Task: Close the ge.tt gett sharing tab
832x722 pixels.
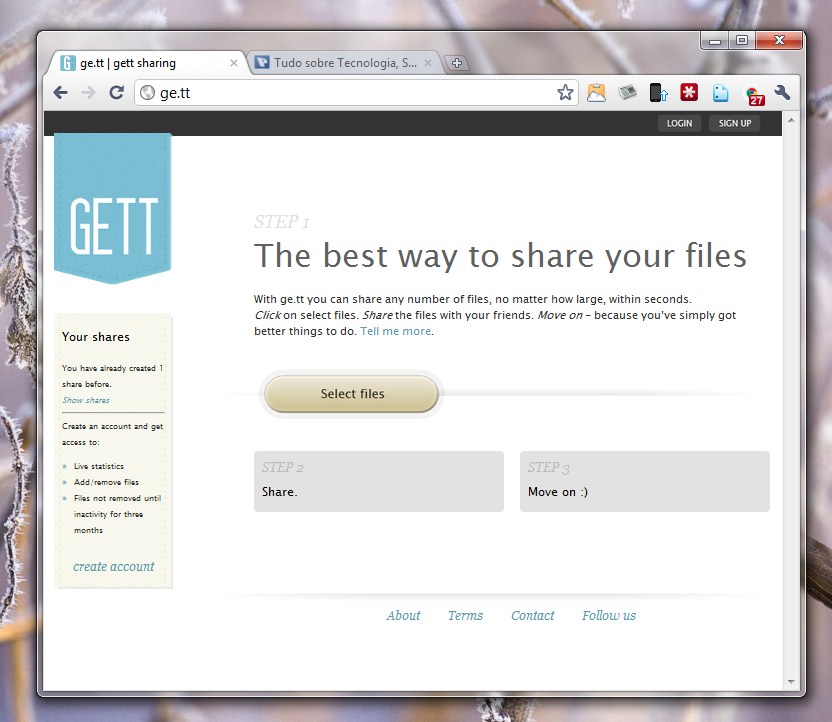Action: (x=233, y=63)
